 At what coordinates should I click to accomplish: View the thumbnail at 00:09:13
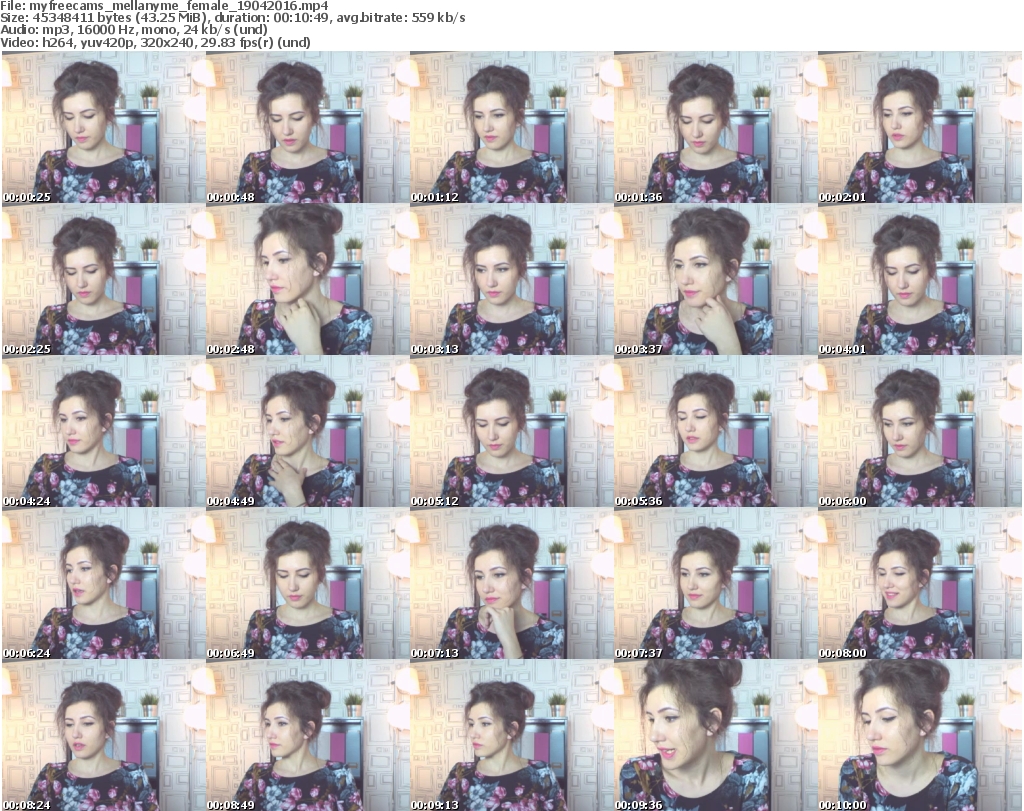(x=511, y=735)
